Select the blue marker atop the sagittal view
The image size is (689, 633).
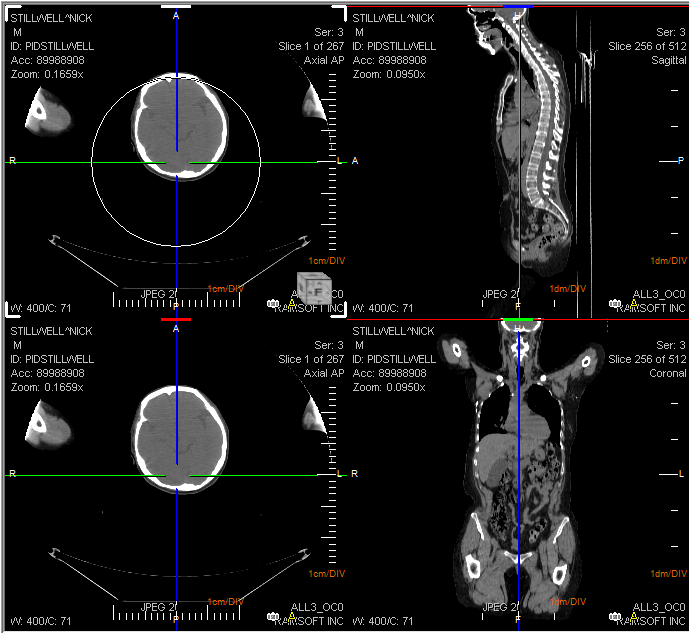coord(517,7)
